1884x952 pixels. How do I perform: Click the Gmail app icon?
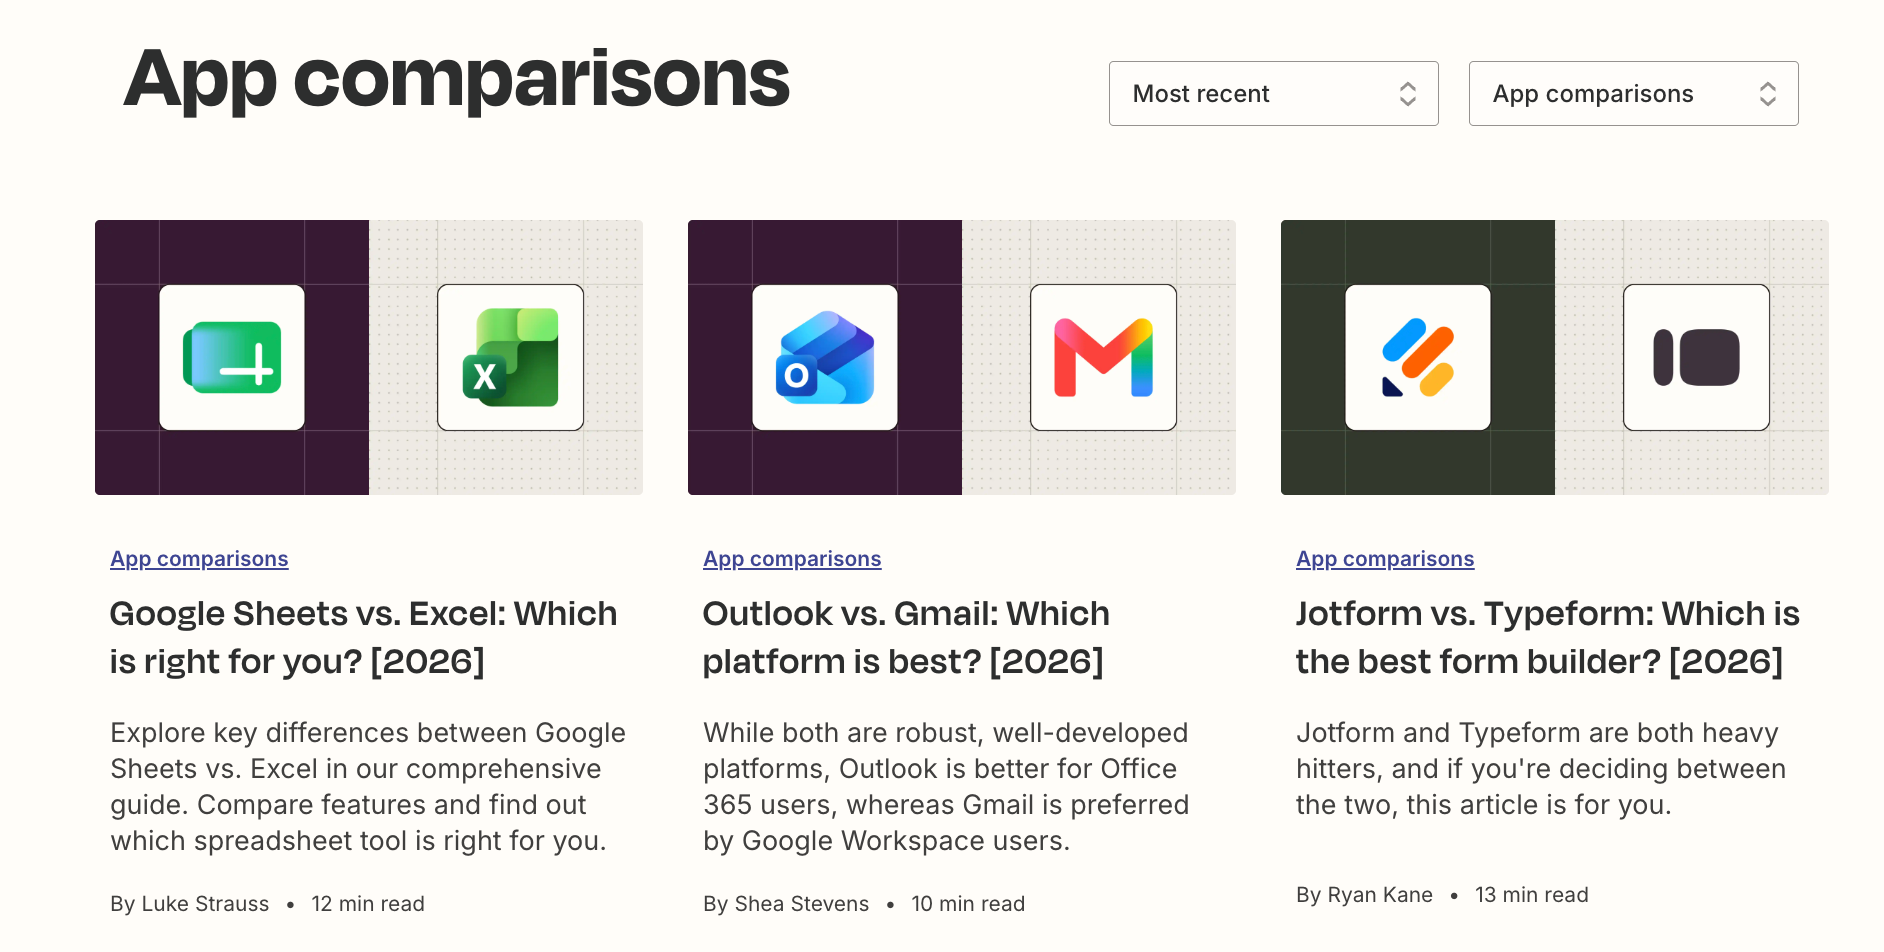pyautogui.click(x=1103, y=357)
